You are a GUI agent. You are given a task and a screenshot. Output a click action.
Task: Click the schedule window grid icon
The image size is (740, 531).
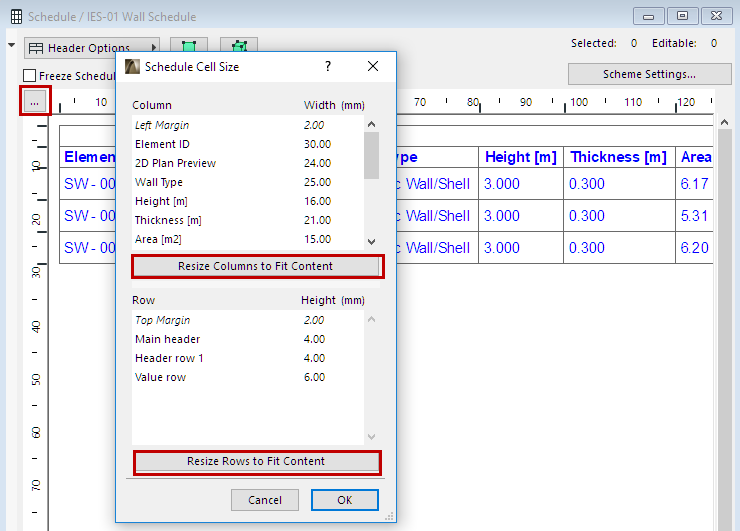17,17
